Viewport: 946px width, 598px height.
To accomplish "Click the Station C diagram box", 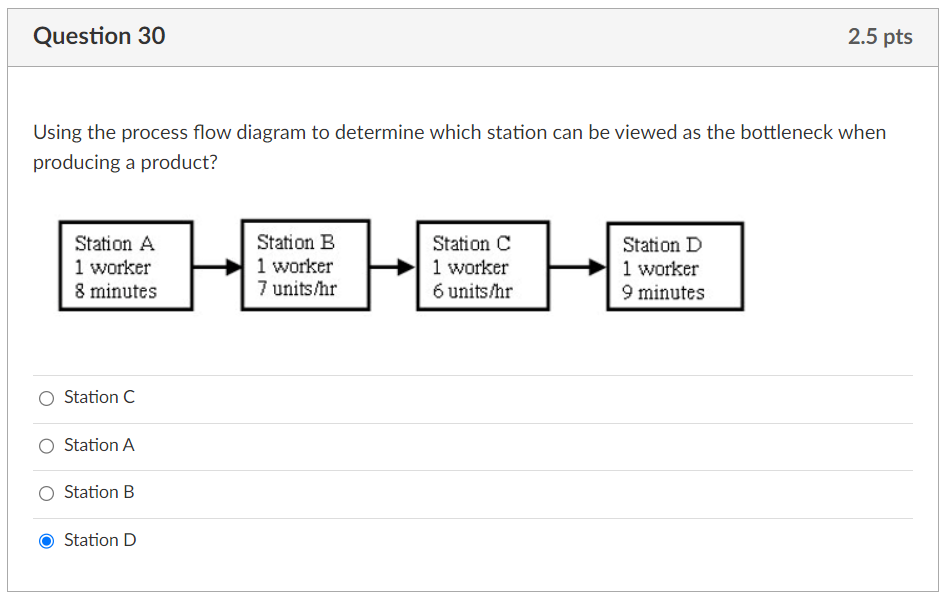I will (483, 265).
